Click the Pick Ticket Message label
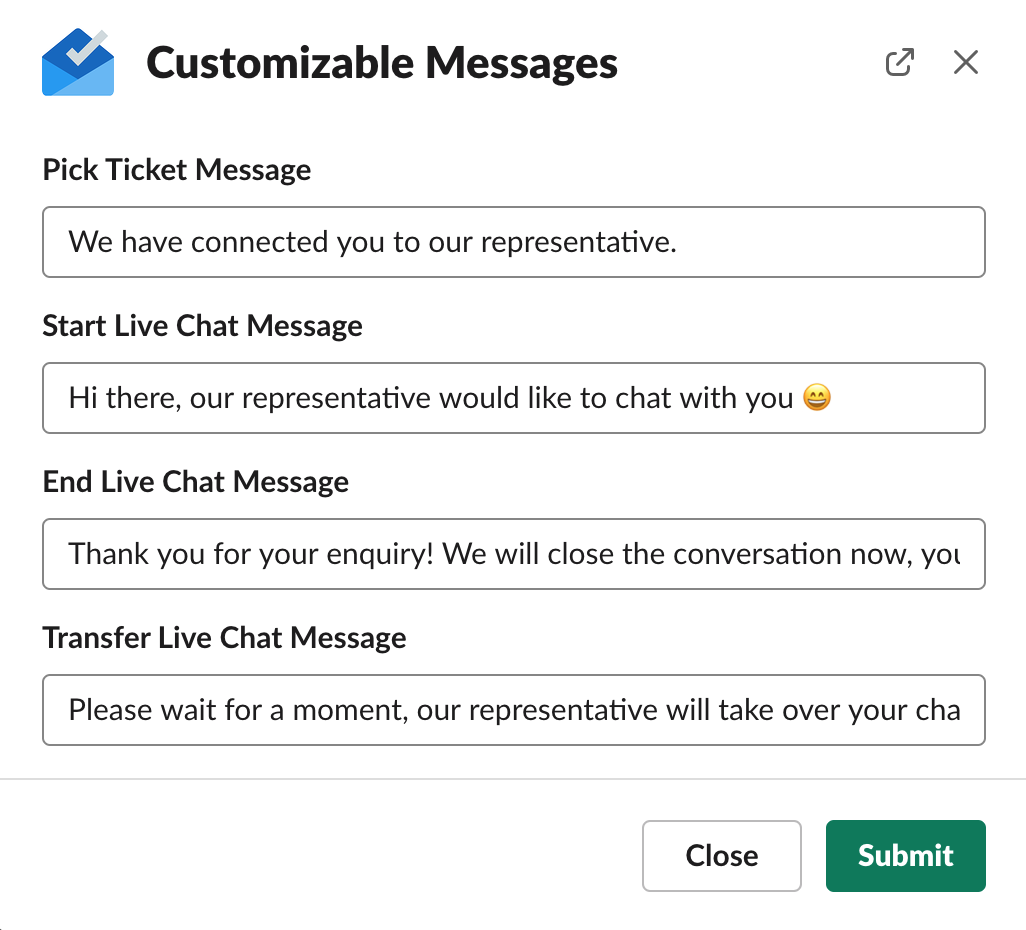 click(x=177, y=170)
